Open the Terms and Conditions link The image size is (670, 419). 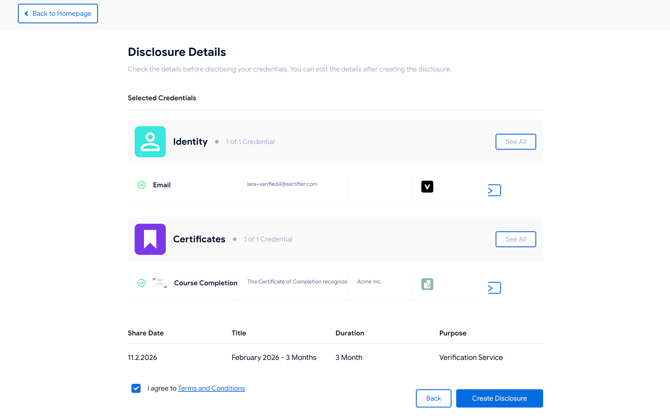pyautogui.click(x=211, y=388)
